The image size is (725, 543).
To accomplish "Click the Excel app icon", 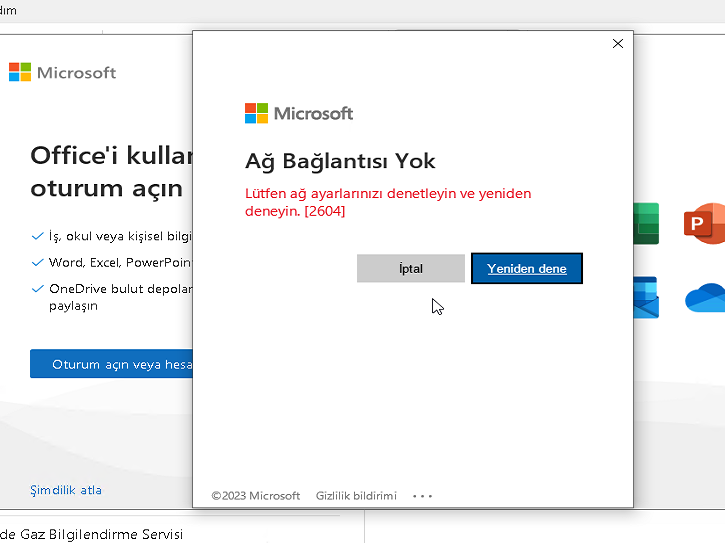I will pyautogui.click(x=646, y=223).
